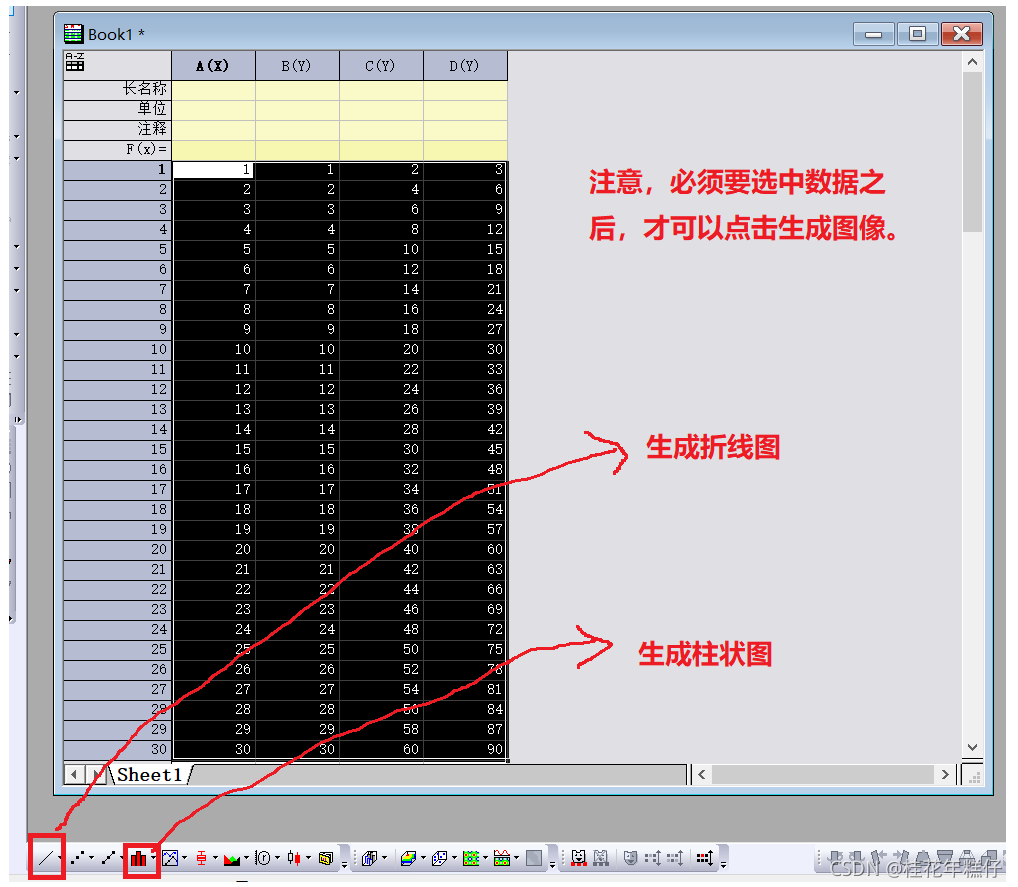Expand the 3D surface dropdown arrow
Image resolution: width=1018 pixels, height=887 pixels.
[x=423, y=858]
